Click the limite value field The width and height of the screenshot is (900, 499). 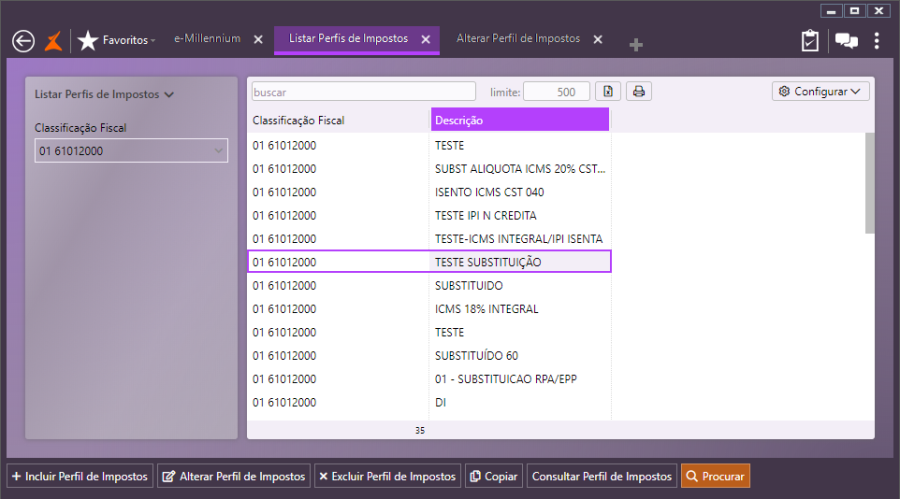pos(556,92)
